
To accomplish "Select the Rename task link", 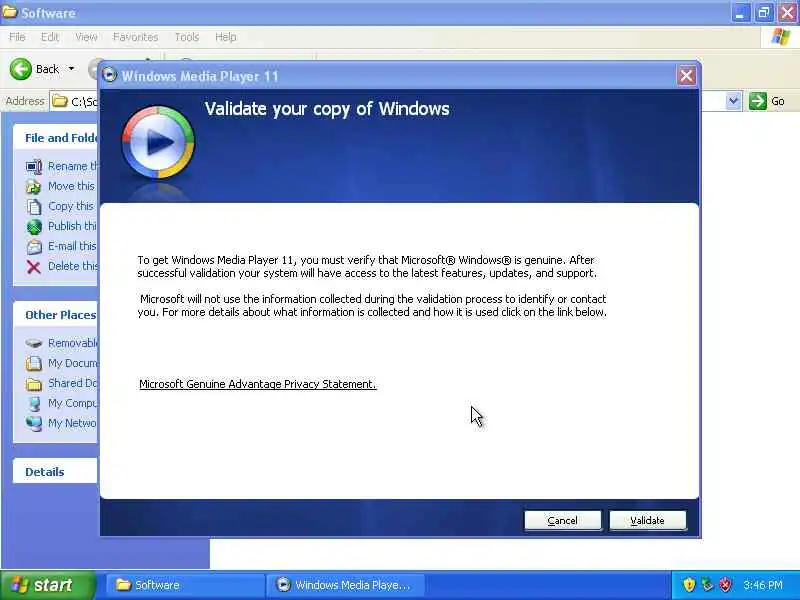I will coord(72,166).
